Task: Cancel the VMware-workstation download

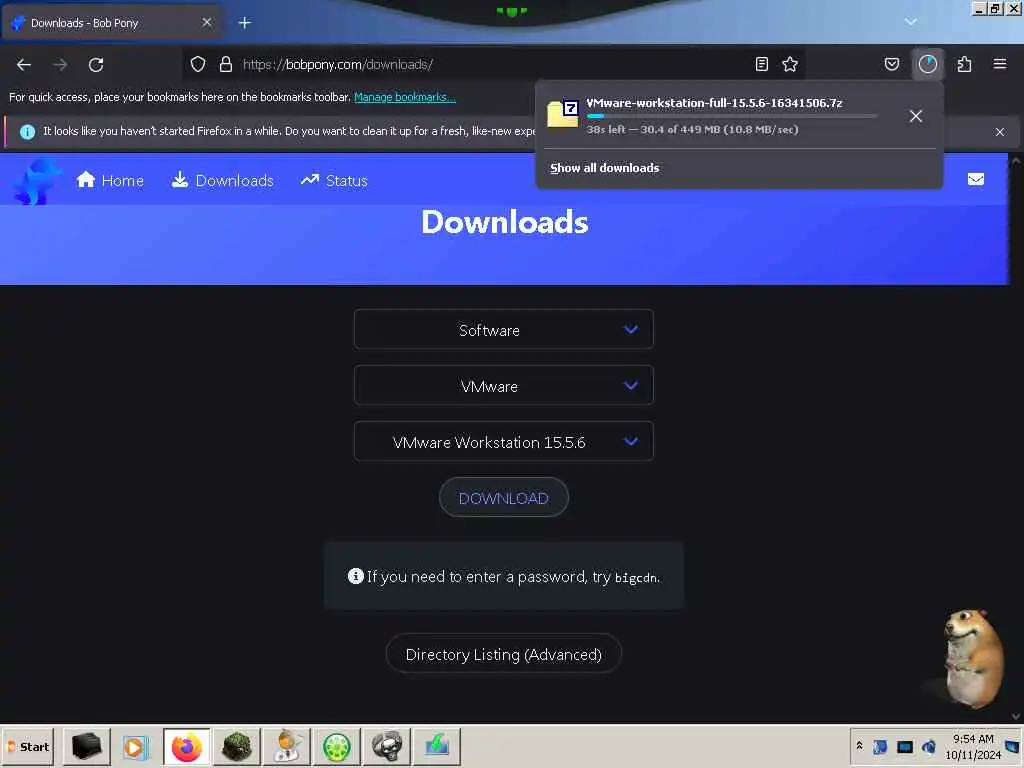Action: pyautogui.click(x=916, y=116)
